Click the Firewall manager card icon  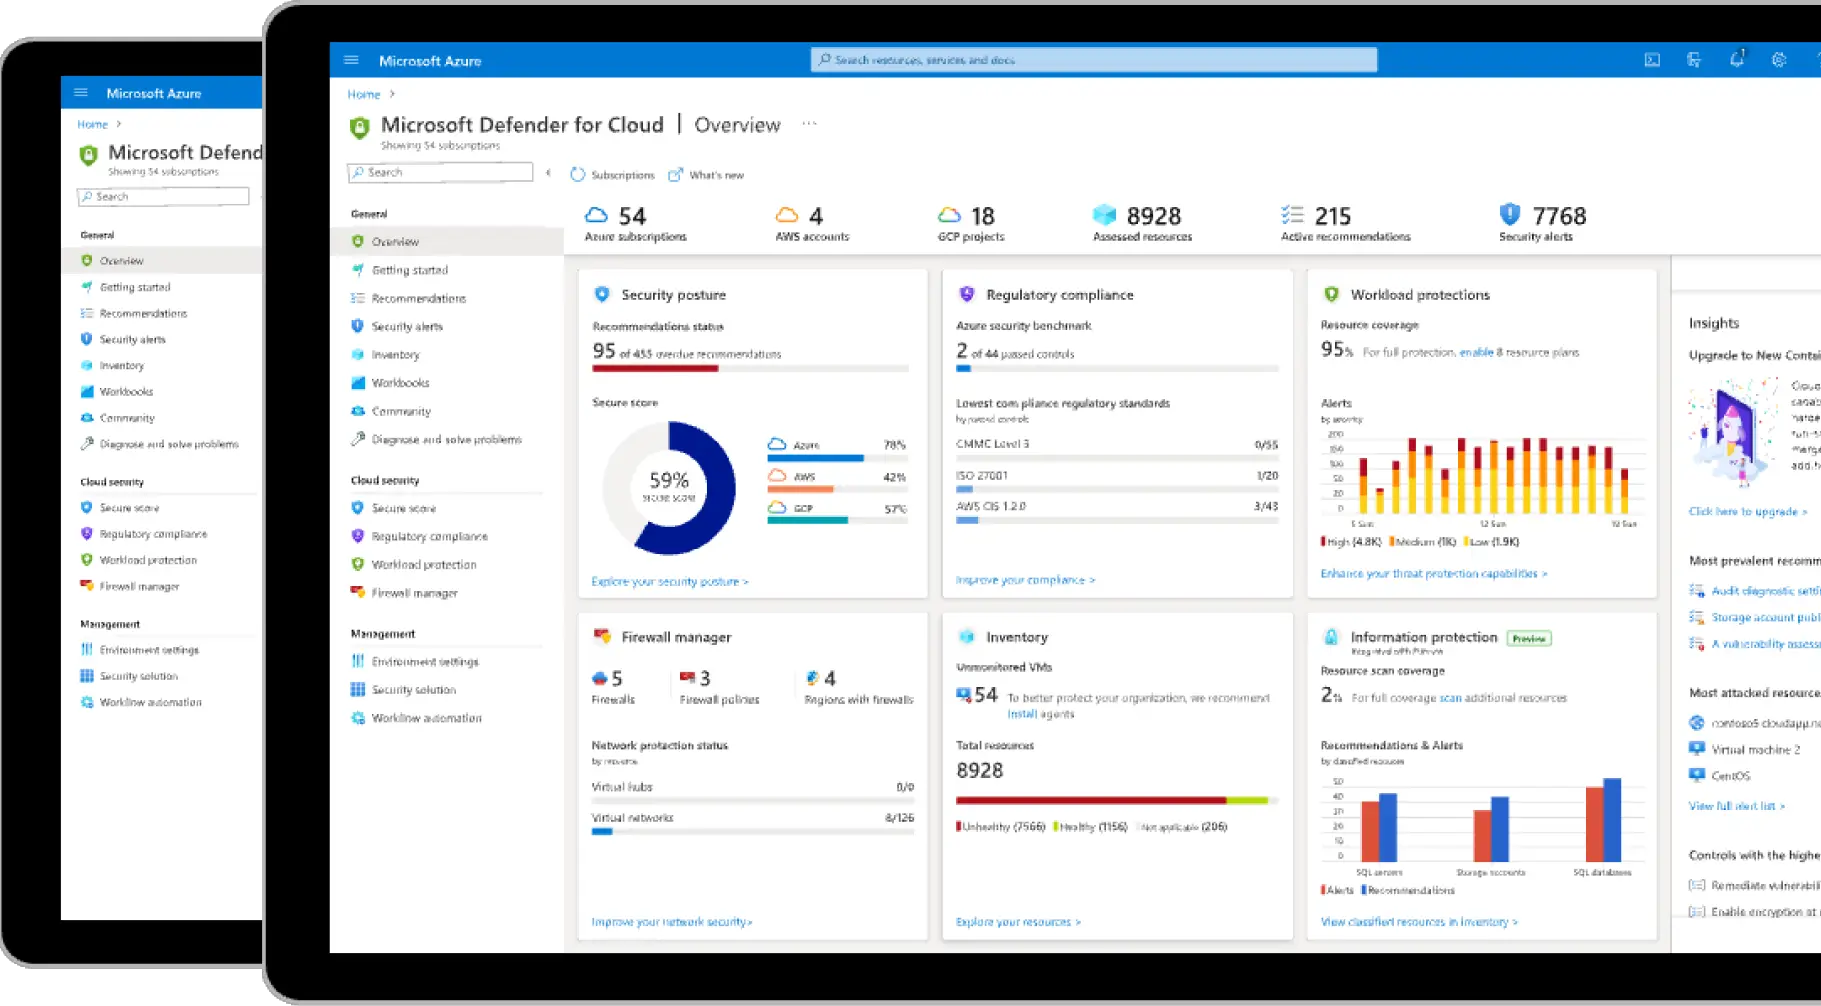point(602,636)
